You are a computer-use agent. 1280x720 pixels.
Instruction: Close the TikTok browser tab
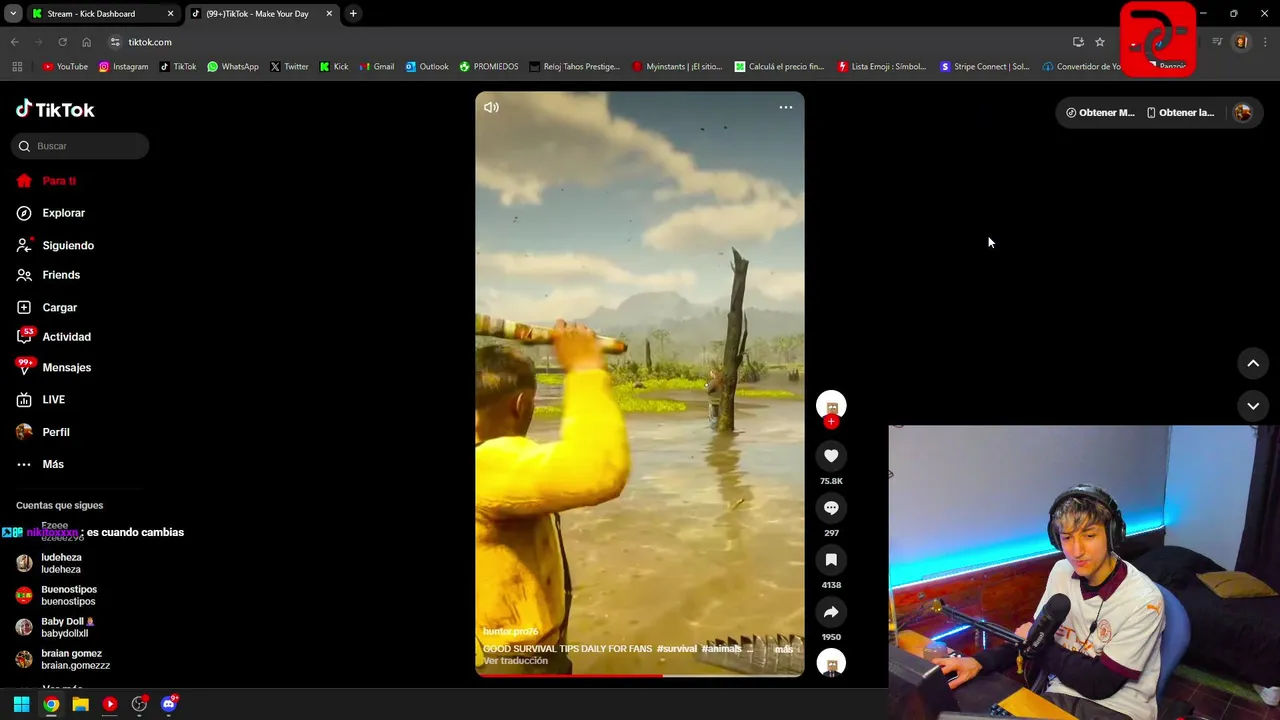click(329, 14)
